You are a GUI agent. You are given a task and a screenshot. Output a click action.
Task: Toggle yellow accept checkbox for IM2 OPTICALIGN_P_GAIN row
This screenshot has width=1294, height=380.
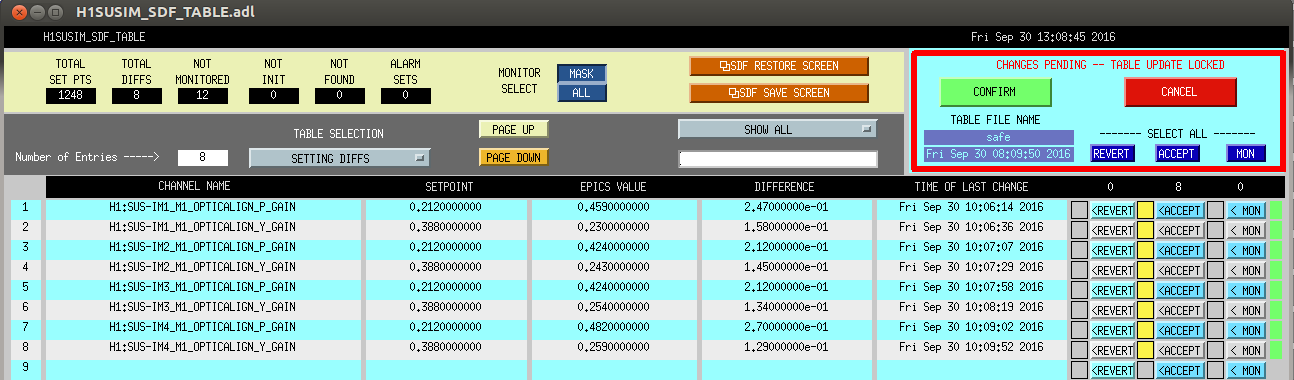pyautogui.click(x=1145, y=250)
